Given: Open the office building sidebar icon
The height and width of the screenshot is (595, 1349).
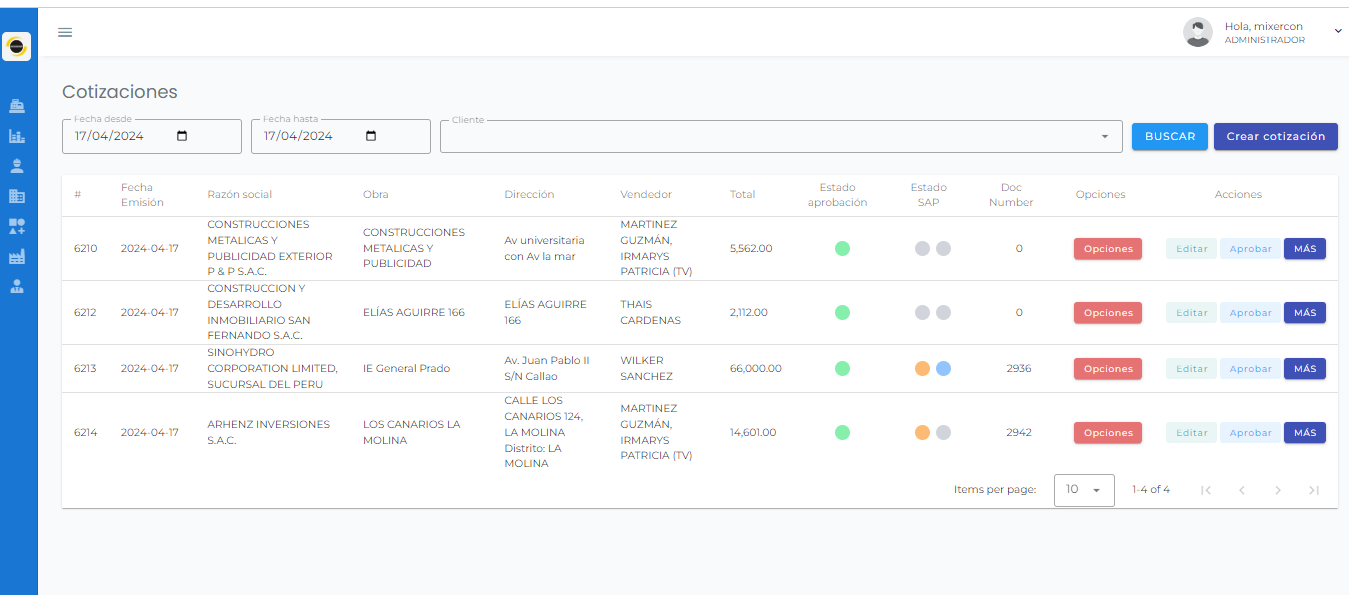Looking at the screenshot, I should click(x=17, y=196).
